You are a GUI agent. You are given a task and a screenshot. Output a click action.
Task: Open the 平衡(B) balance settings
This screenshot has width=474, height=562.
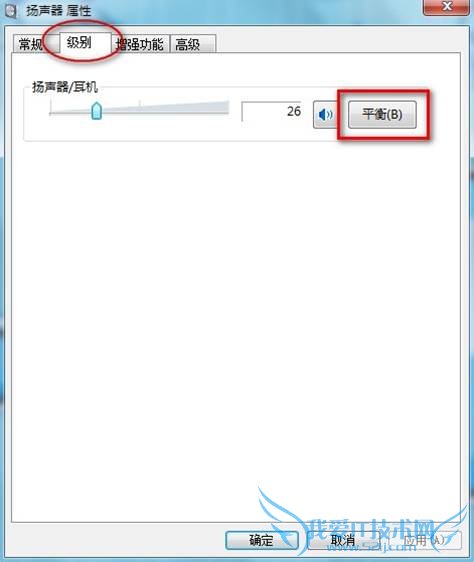click(x=382, y=115)
